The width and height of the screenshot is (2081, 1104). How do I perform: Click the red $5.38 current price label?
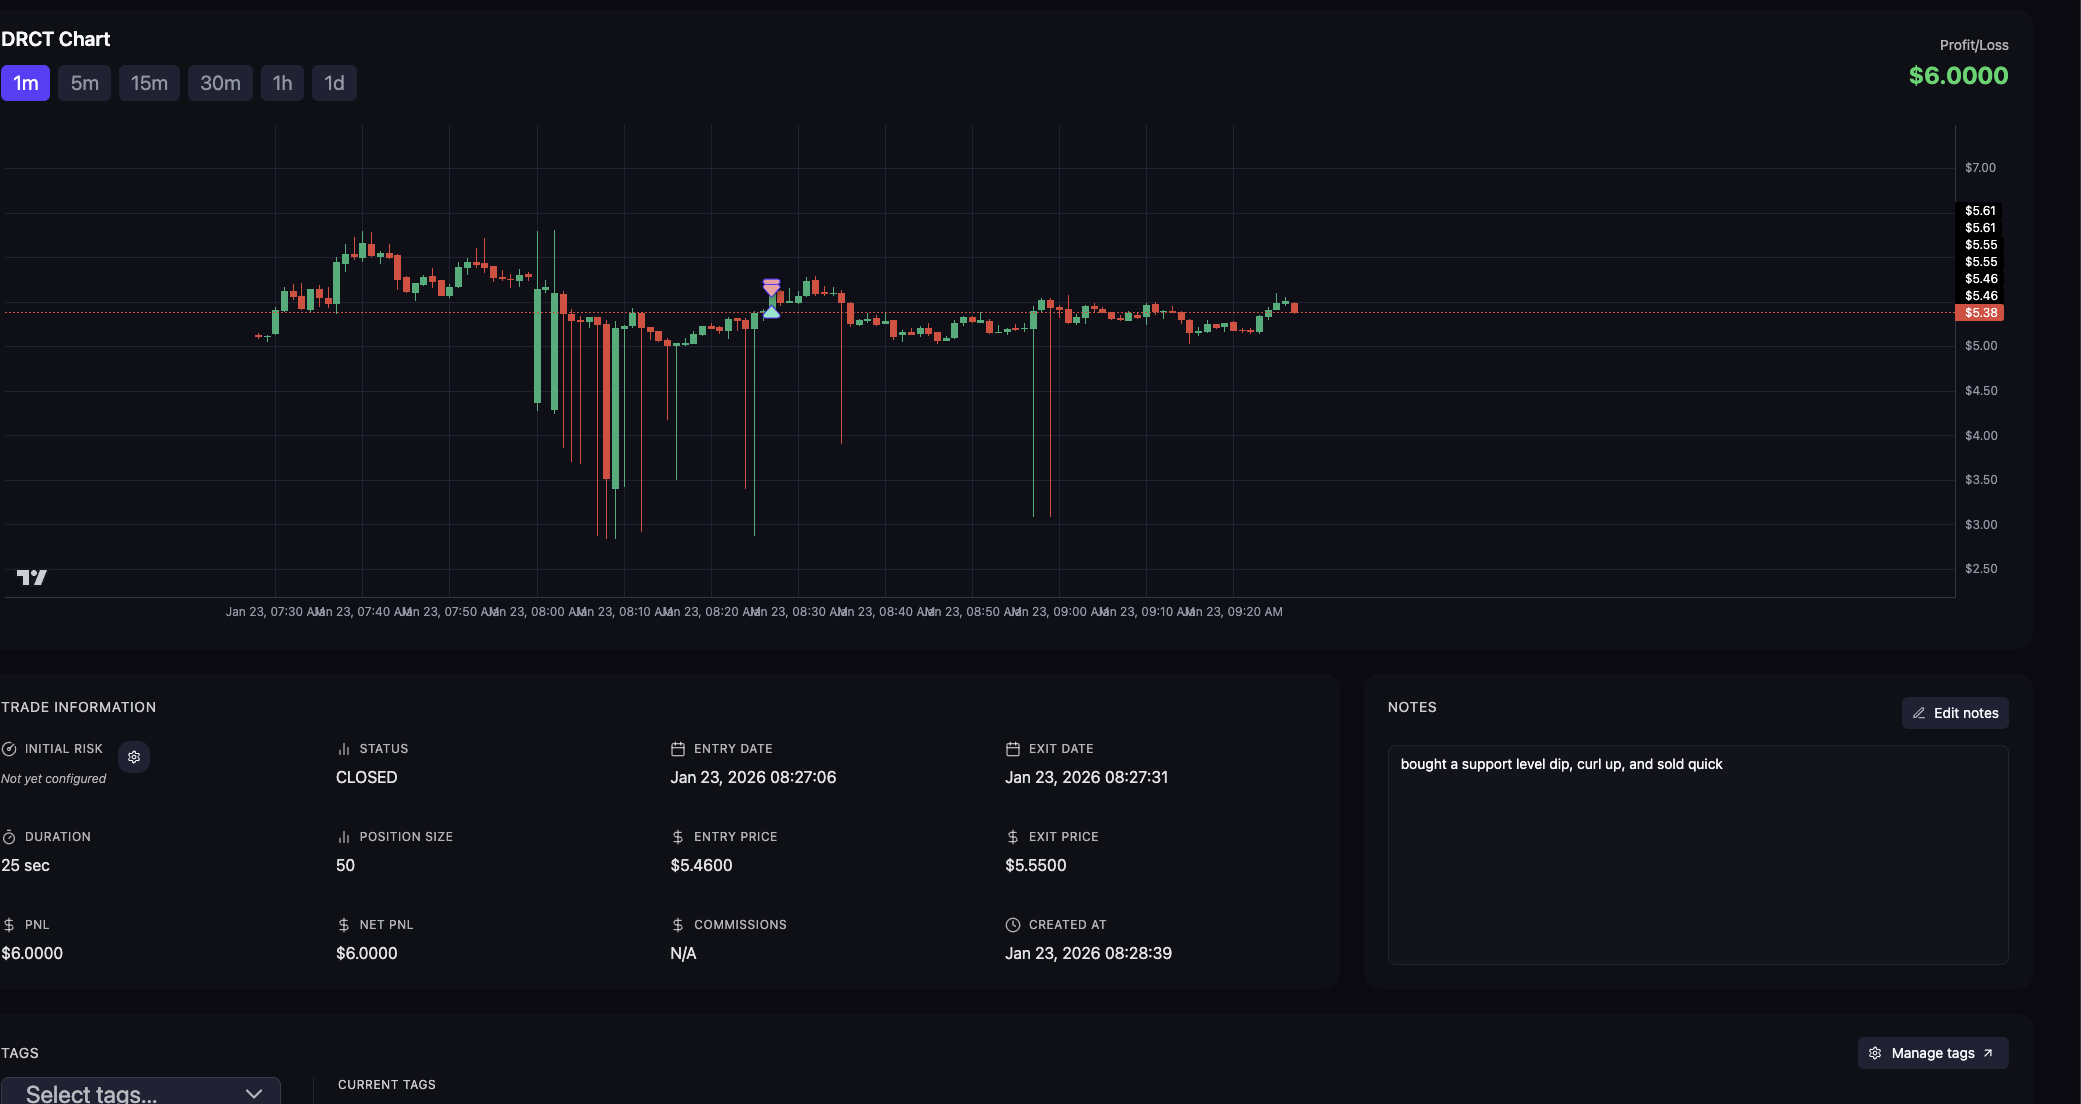point(1979,313)
